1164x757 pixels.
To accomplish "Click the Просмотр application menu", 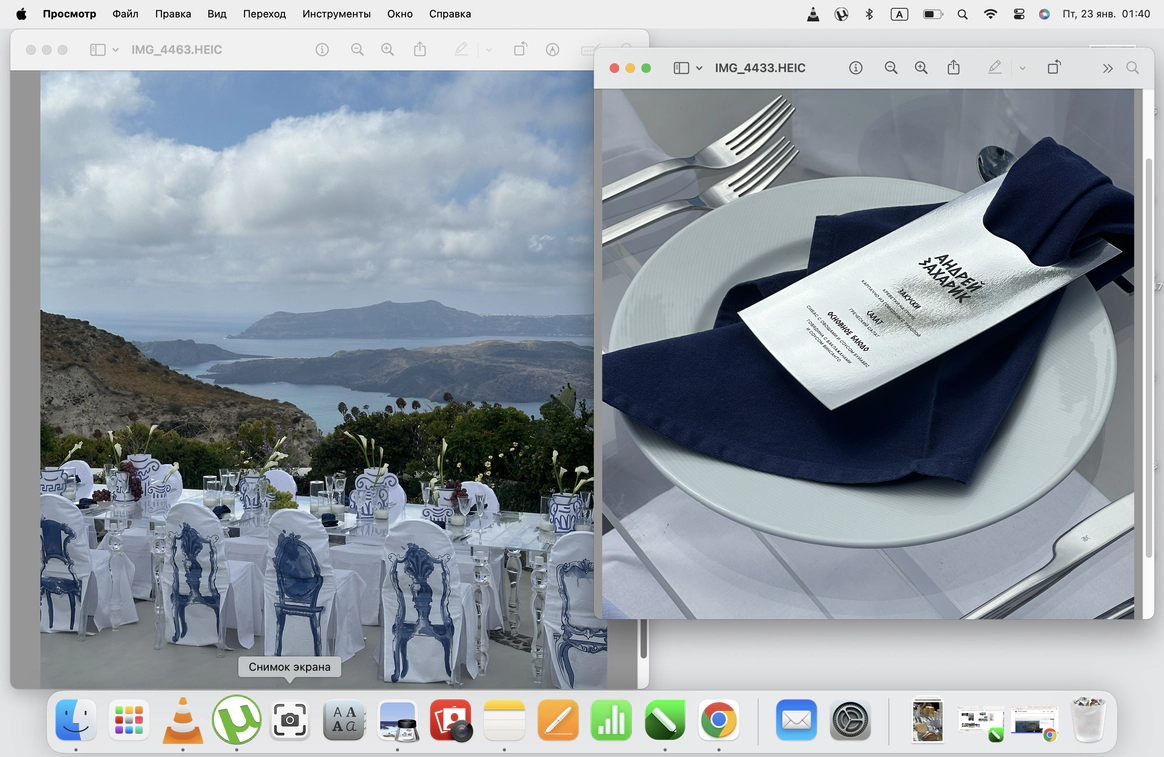I will point(69,14).
